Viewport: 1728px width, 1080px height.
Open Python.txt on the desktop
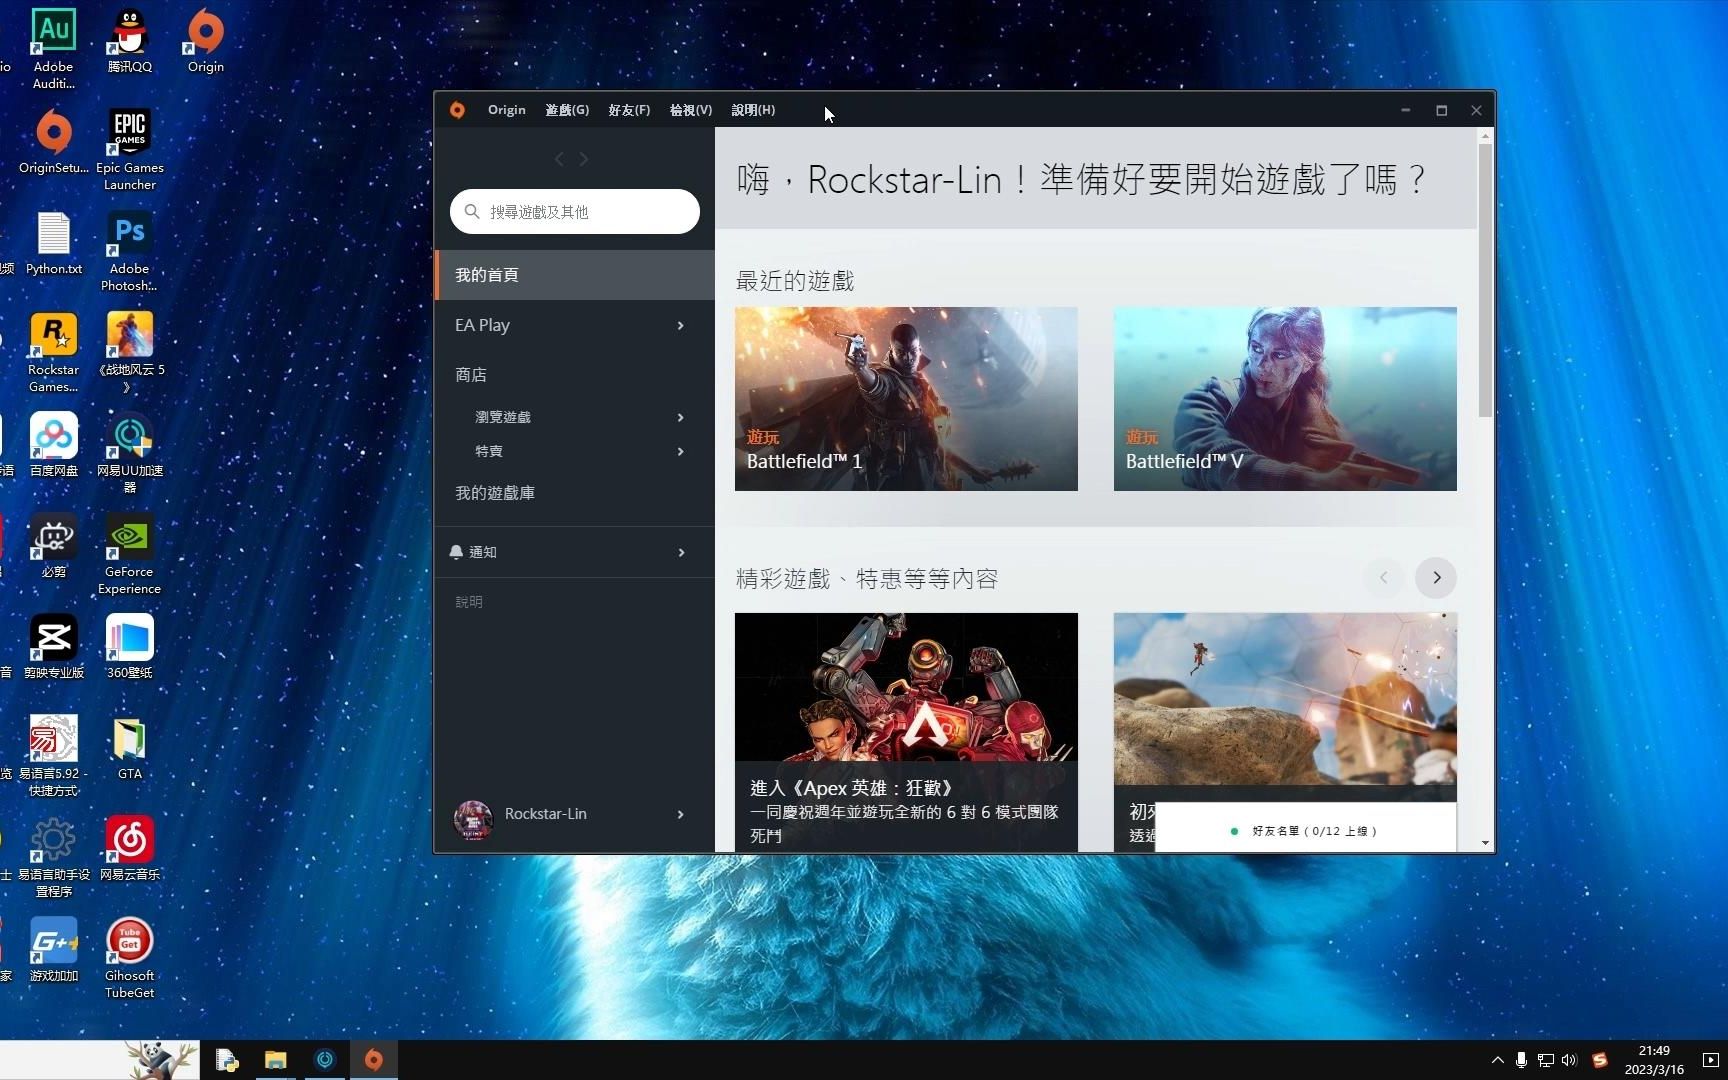54,244
